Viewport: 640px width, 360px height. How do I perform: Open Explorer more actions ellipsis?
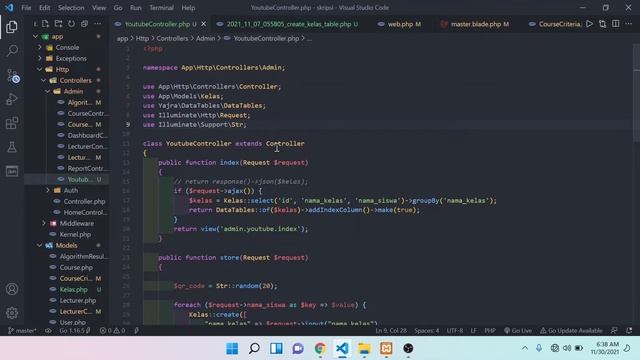tap(98, 24)
